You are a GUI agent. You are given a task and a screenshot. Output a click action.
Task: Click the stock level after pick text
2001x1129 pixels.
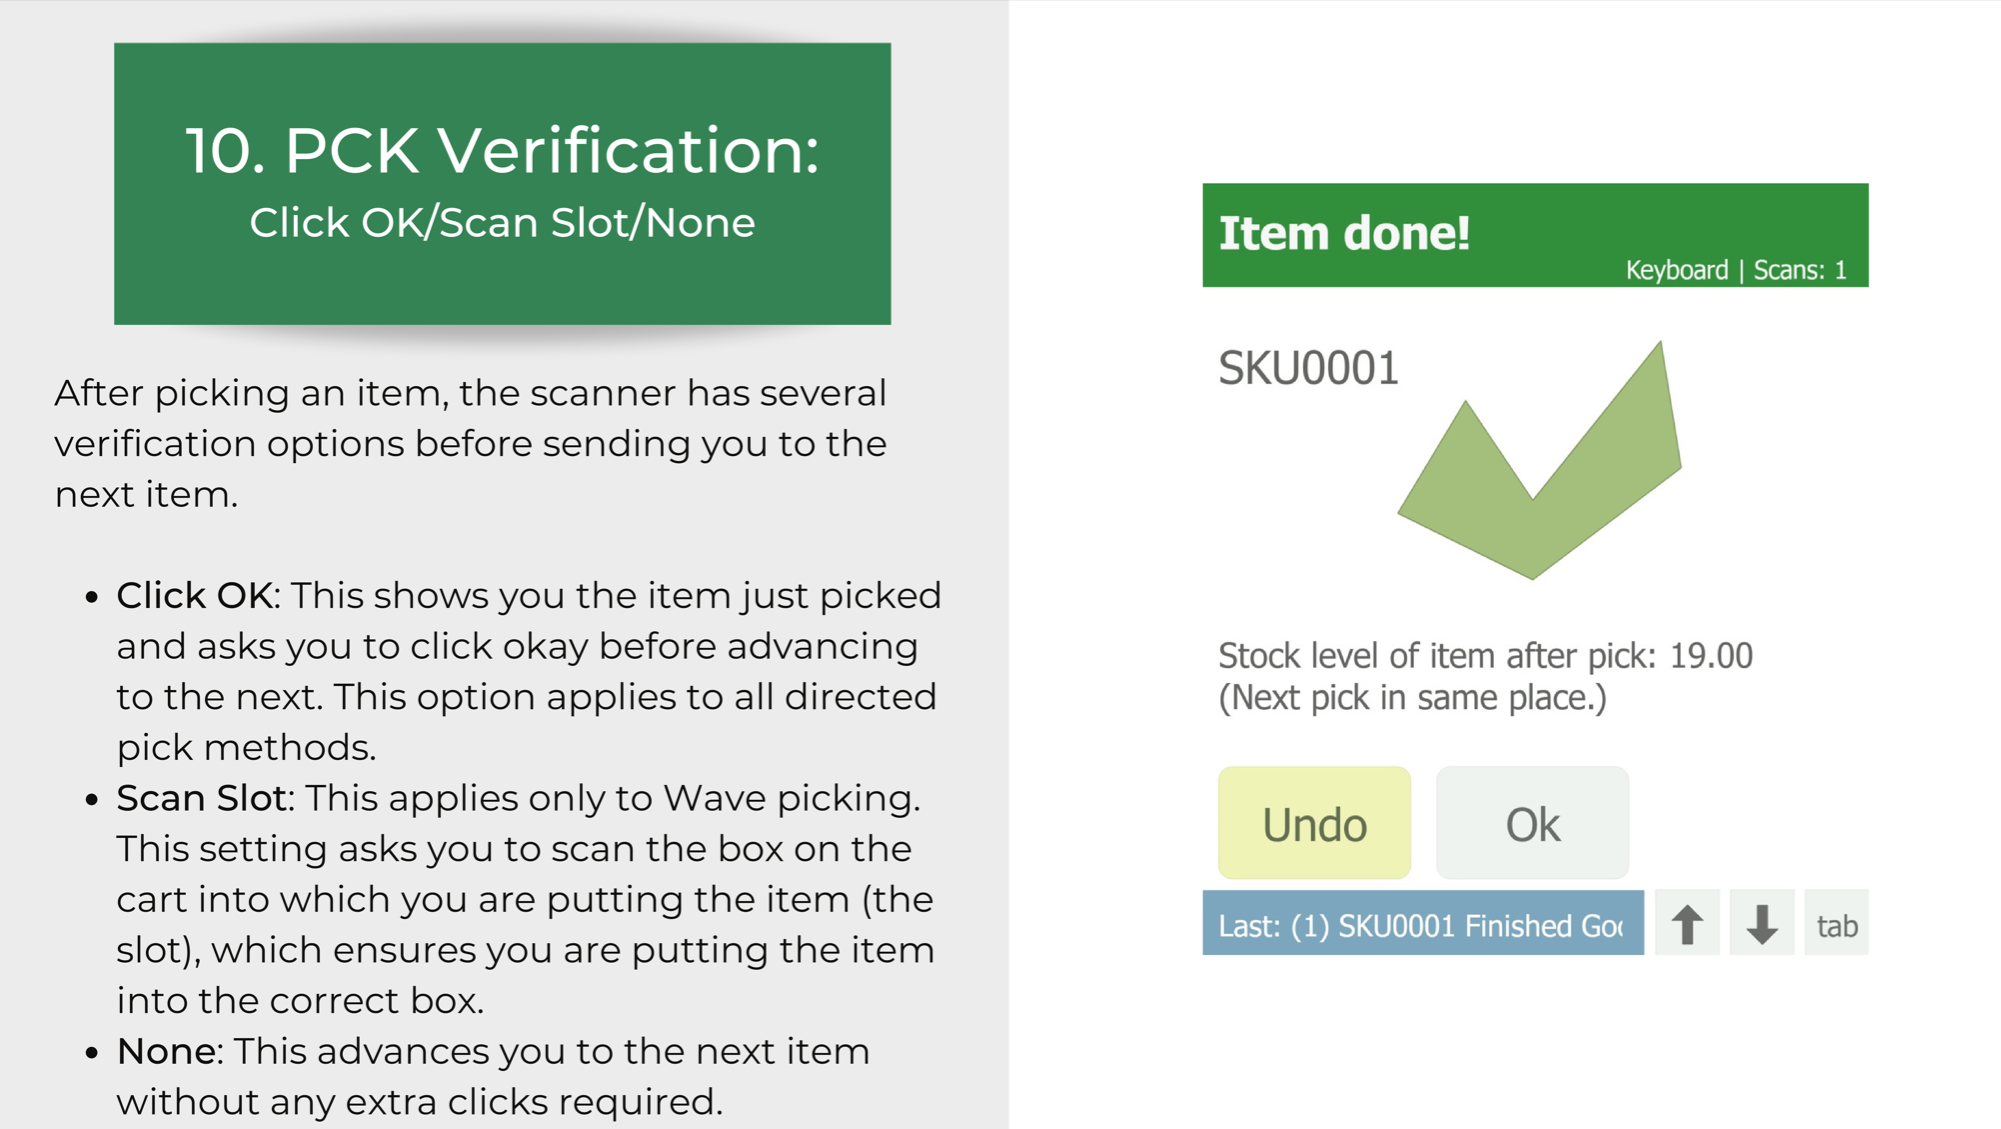coord(1485,656)
